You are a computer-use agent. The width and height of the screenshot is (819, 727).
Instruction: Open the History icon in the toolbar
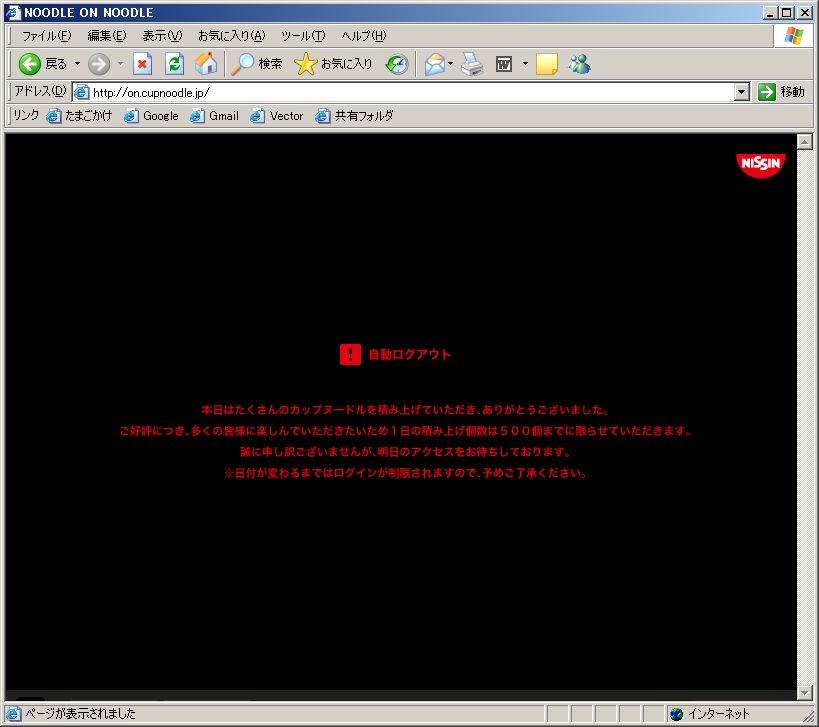coord(397,64)
